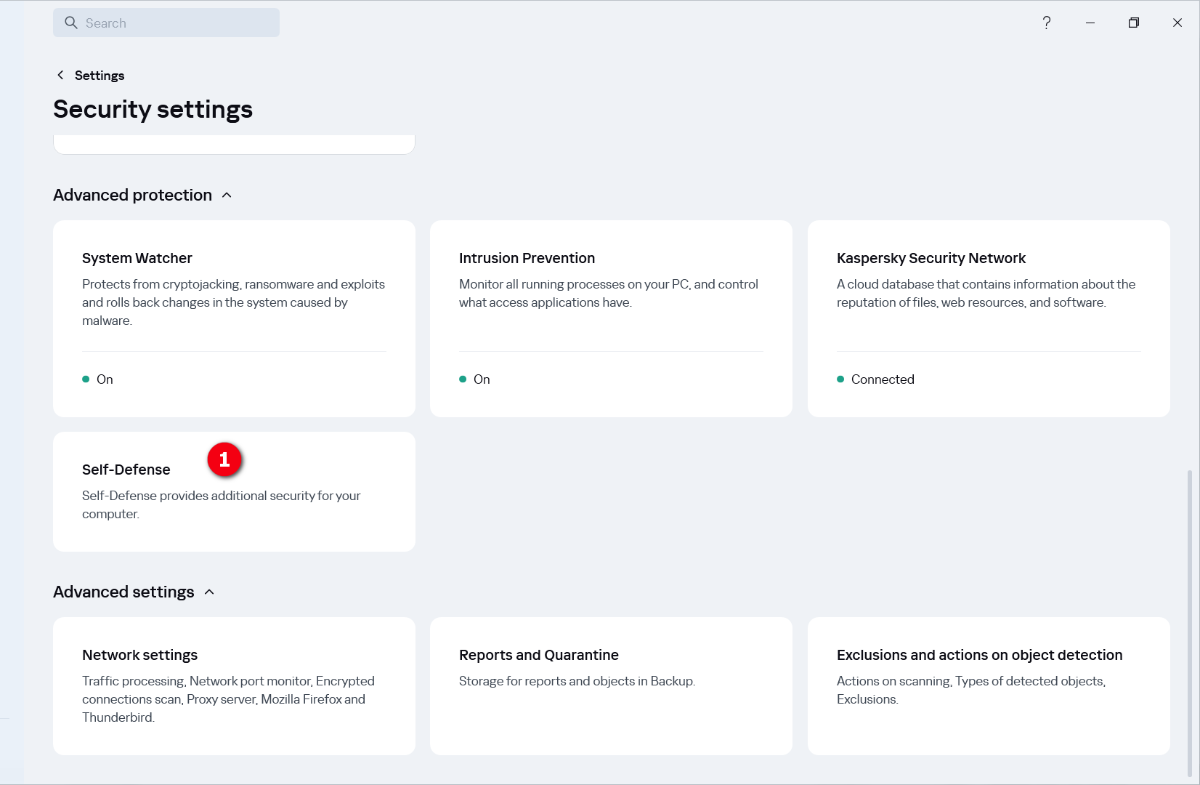Image resolution: width=1200 pixels, height=785 pixels.
Task: Open help via the question mark icon
Action: (1046, 23)
